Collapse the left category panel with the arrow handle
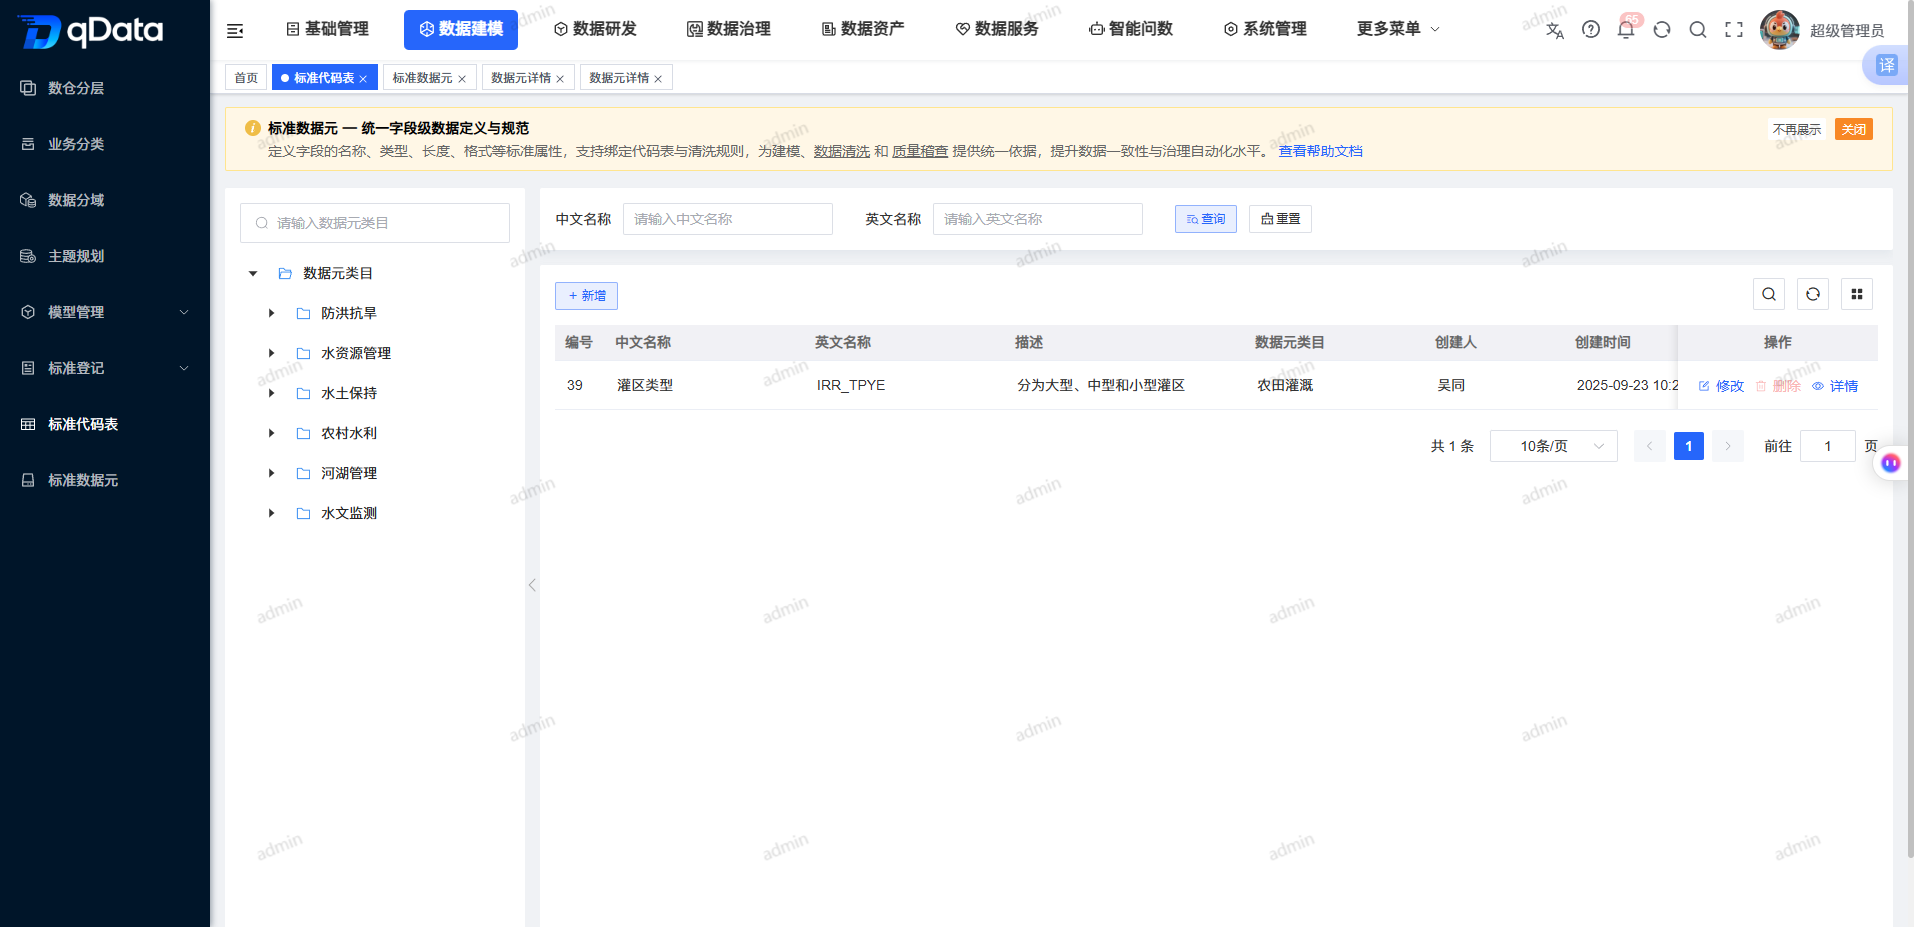1914x927 pixels. (x=532, y=585)
